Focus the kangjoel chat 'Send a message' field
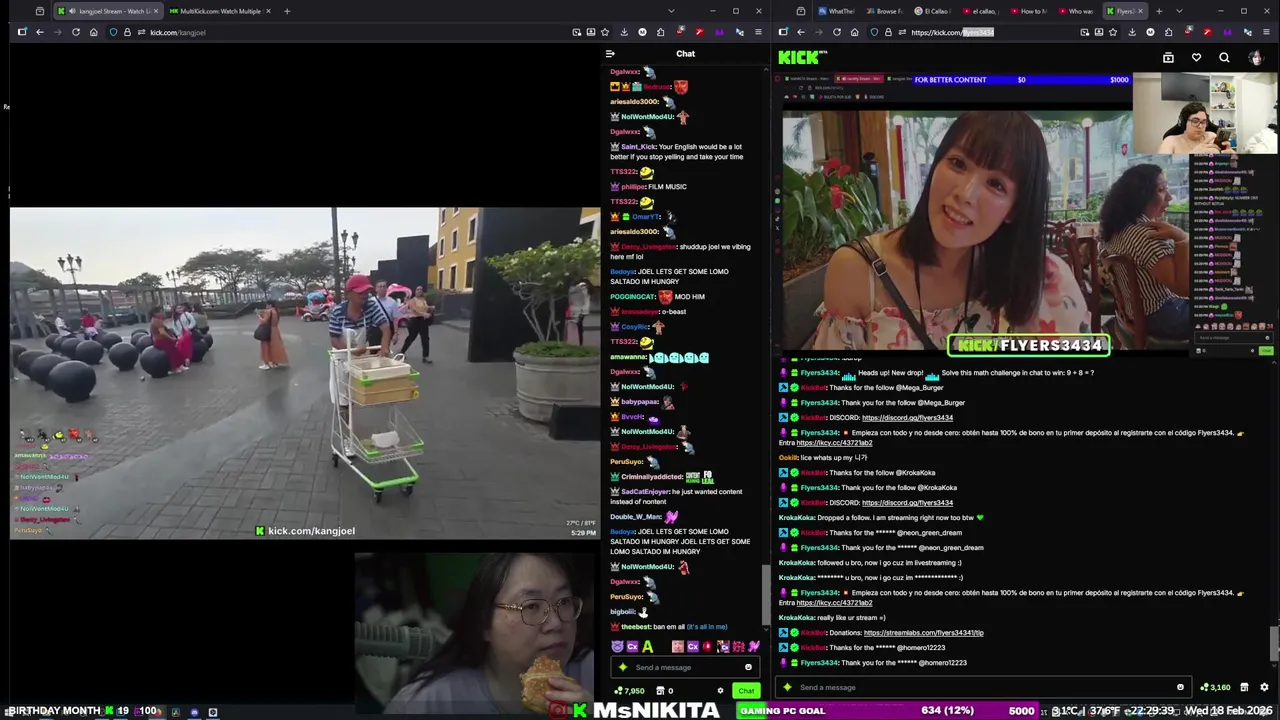Screen dimensions: 1280x720 (685, 667)
